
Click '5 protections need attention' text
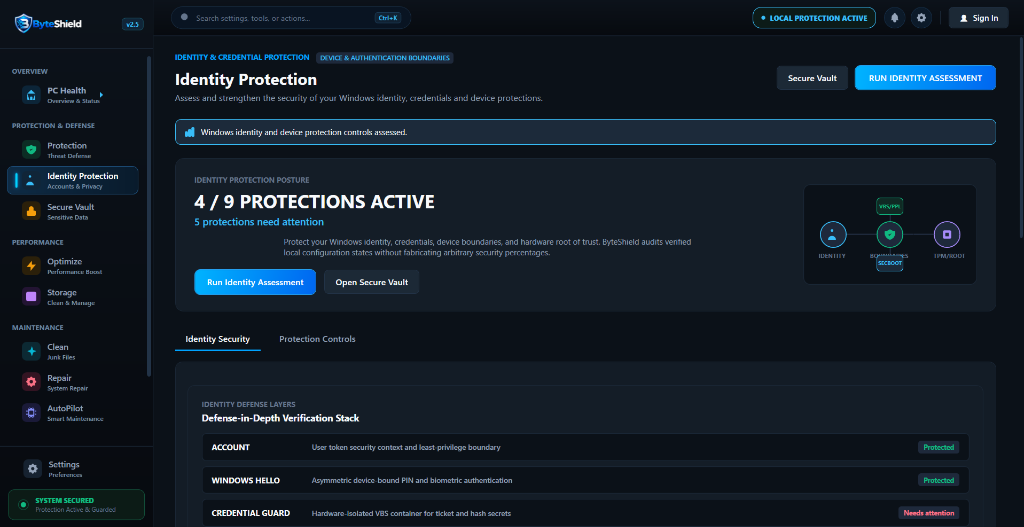[259, 222]
